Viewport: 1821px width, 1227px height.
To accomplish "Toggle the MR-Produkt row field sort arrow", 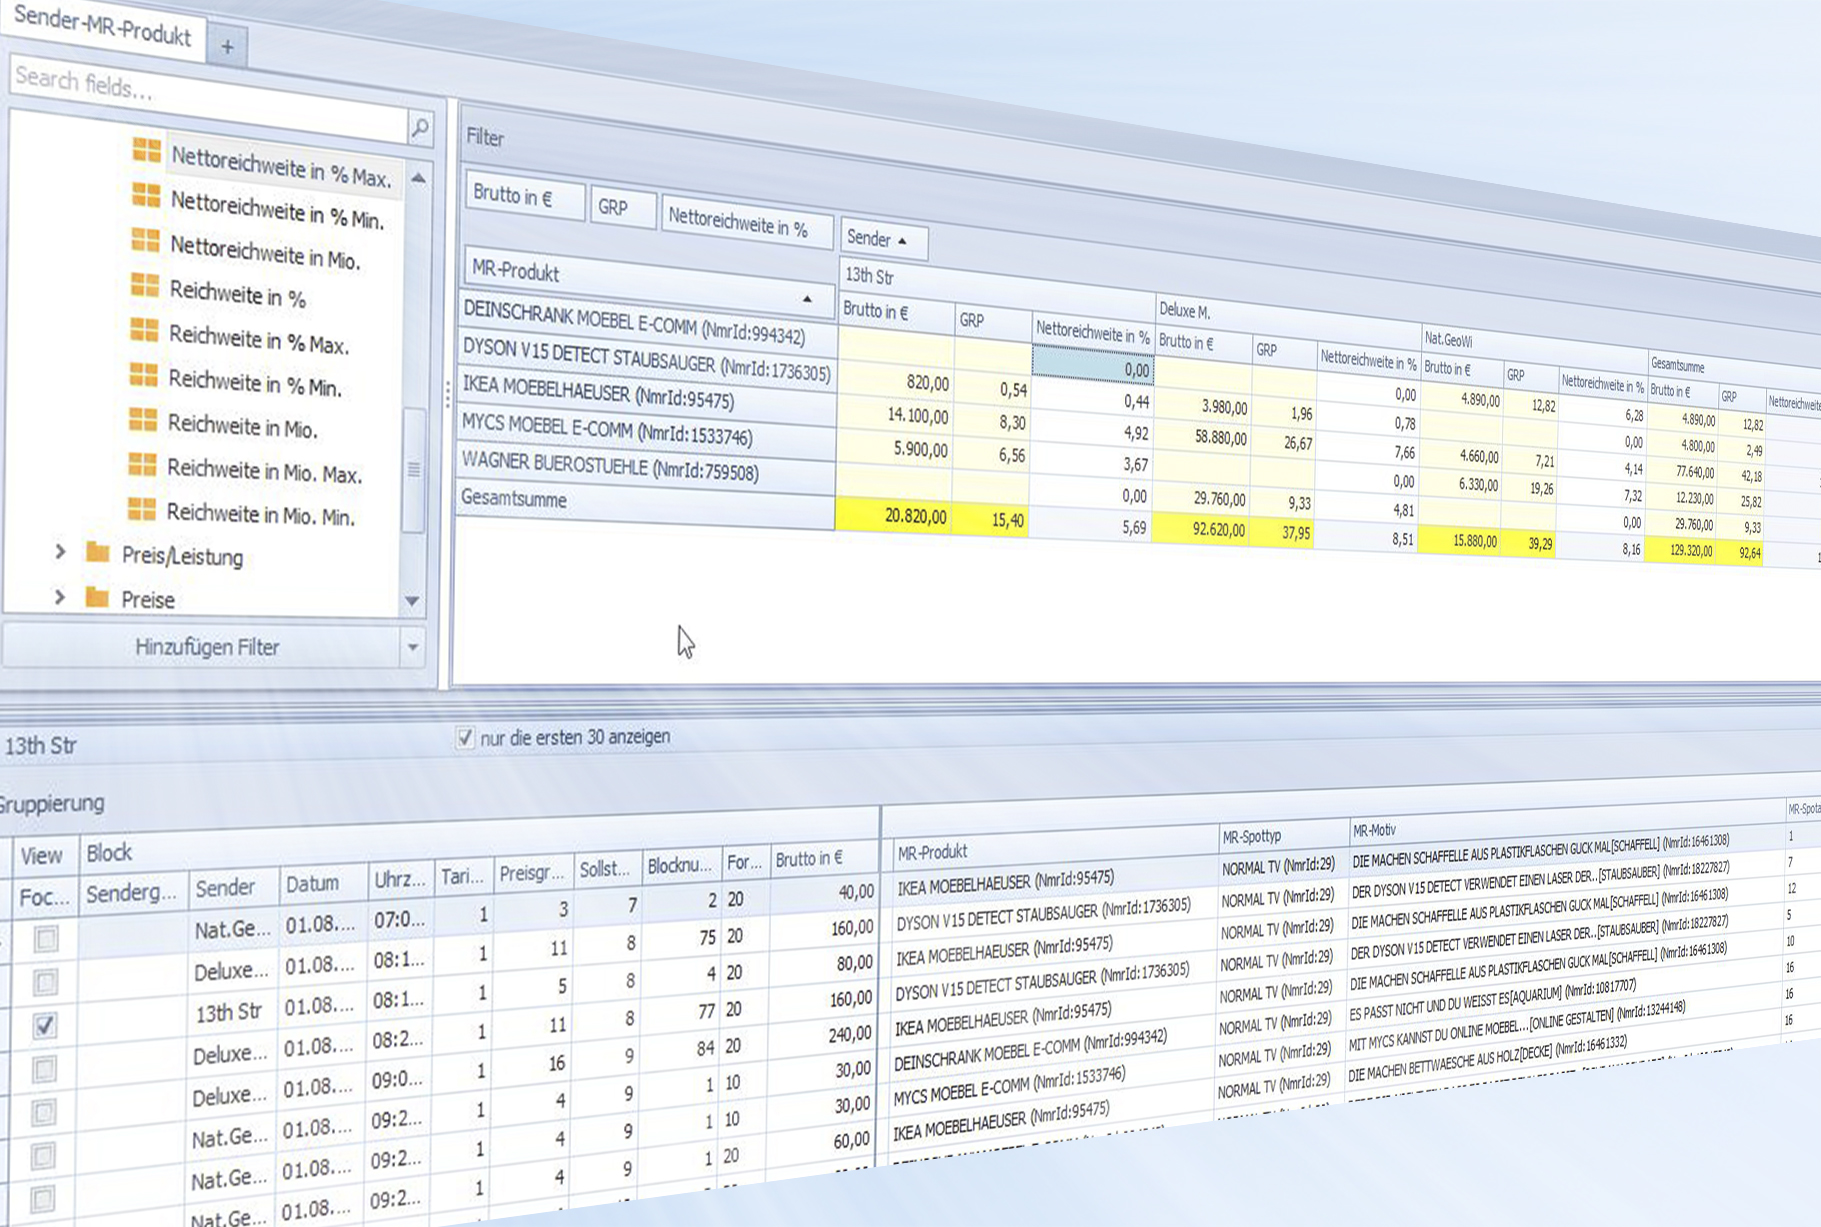I will pos(807,299).
